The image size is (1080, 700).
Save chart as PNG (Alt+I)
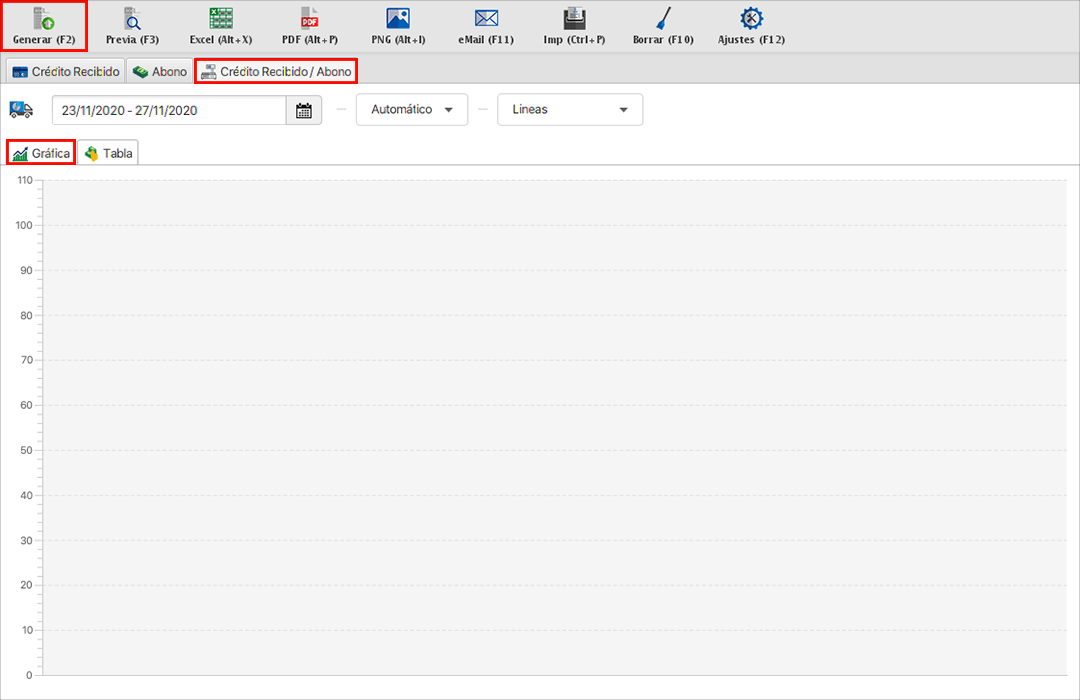pos(398,19)
